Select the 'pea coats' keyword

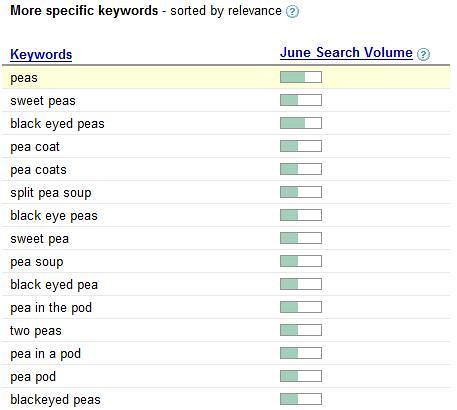(38, 170)
